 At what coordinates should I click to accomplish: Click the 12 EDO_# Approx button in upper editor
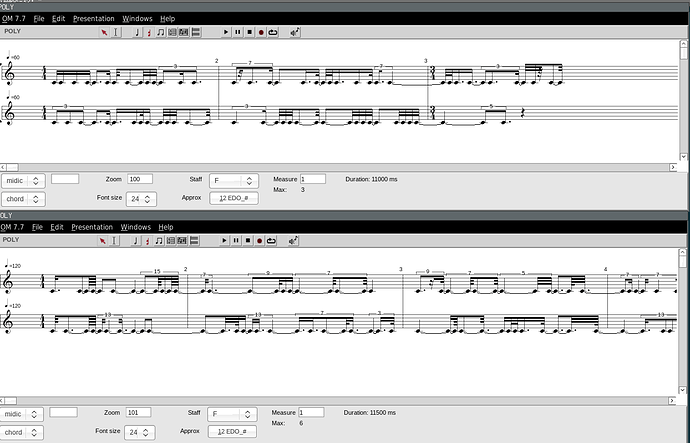tap(234, 198)
